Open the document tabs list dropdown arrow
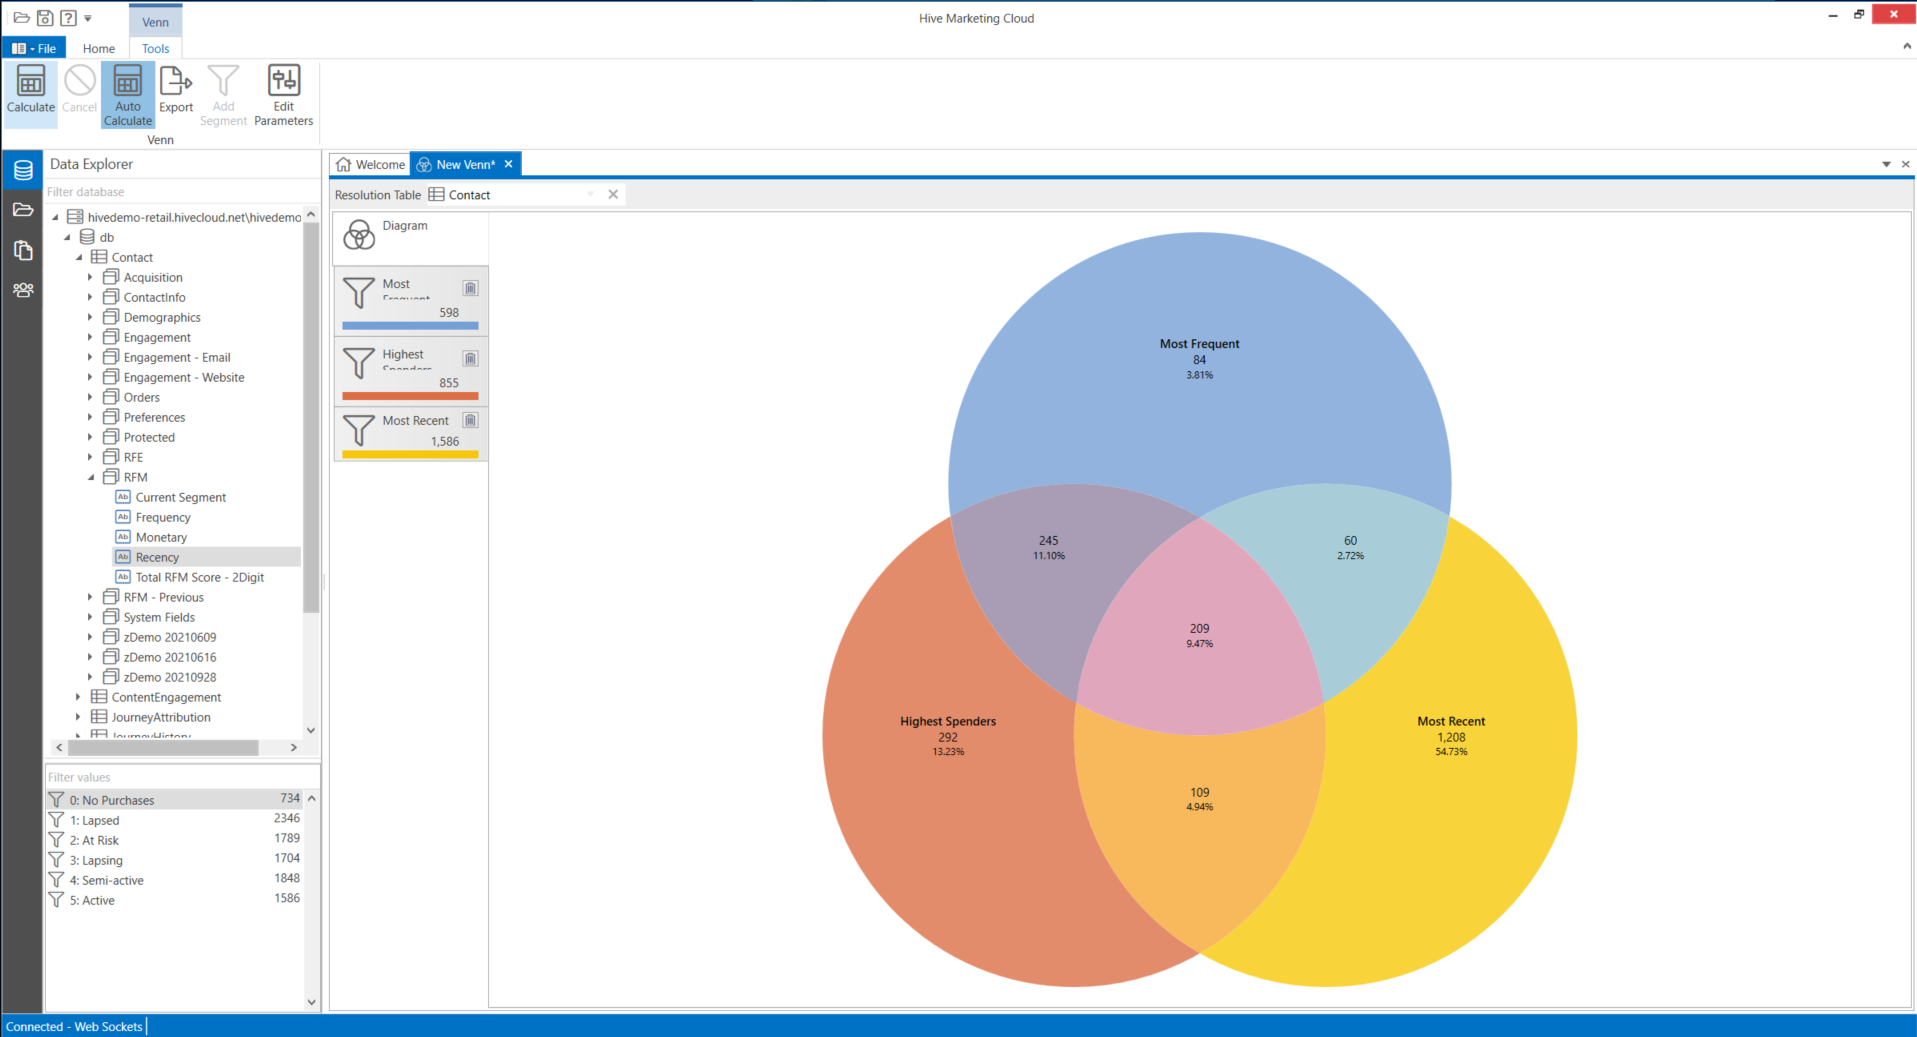 (x=1886, y=164)
